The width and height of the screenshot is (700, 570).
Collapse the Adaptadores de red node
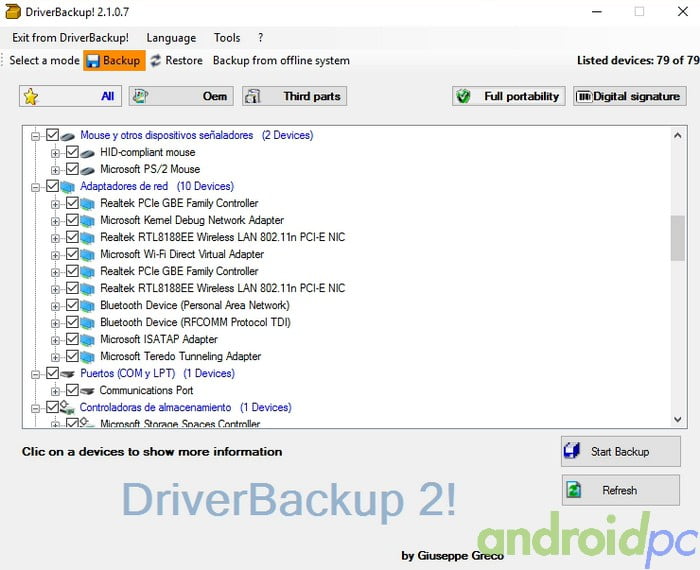[35, 187]
